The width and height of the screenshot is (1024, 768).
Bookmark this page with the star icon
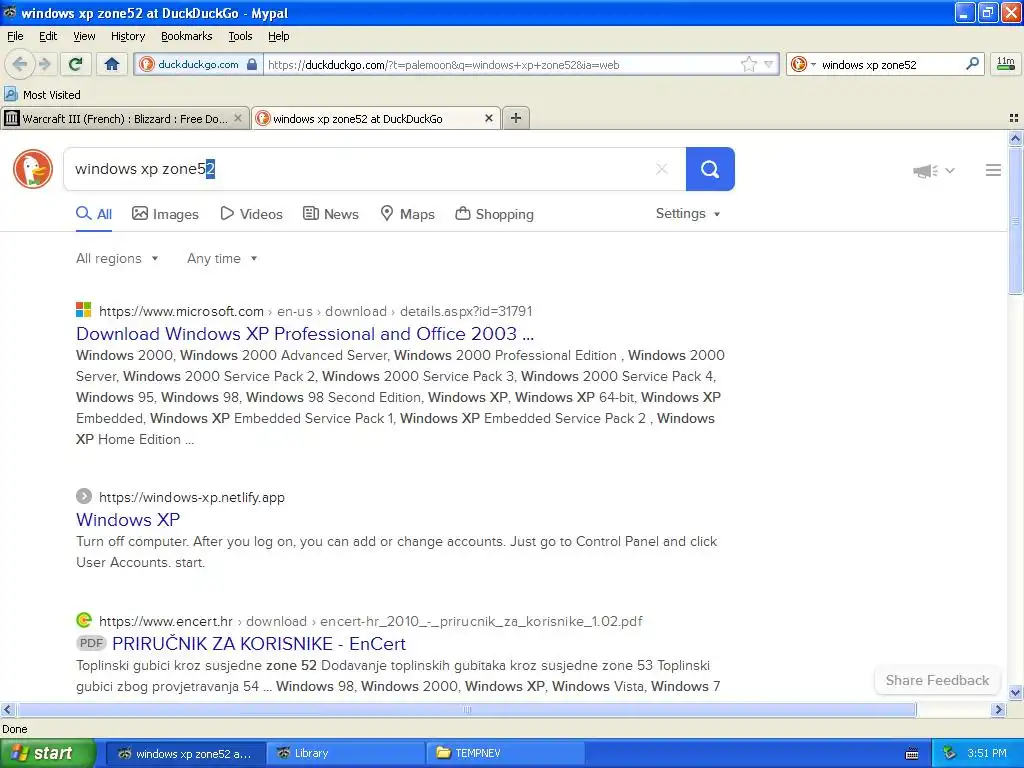[748, 64]
